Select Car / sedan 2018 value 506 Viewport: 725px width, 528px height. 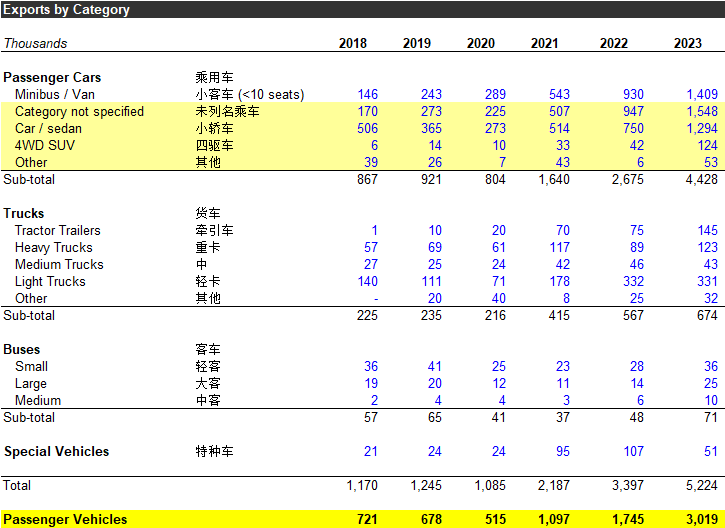[x=368, y=129]
